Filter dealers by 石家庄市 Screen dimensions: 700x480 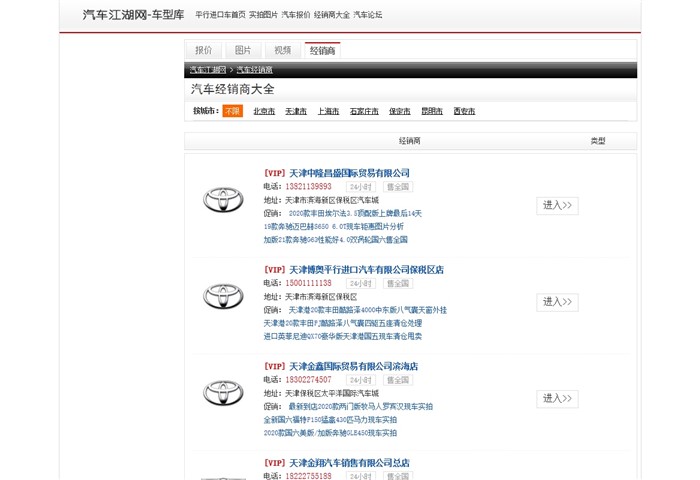(x=364, y=111)
